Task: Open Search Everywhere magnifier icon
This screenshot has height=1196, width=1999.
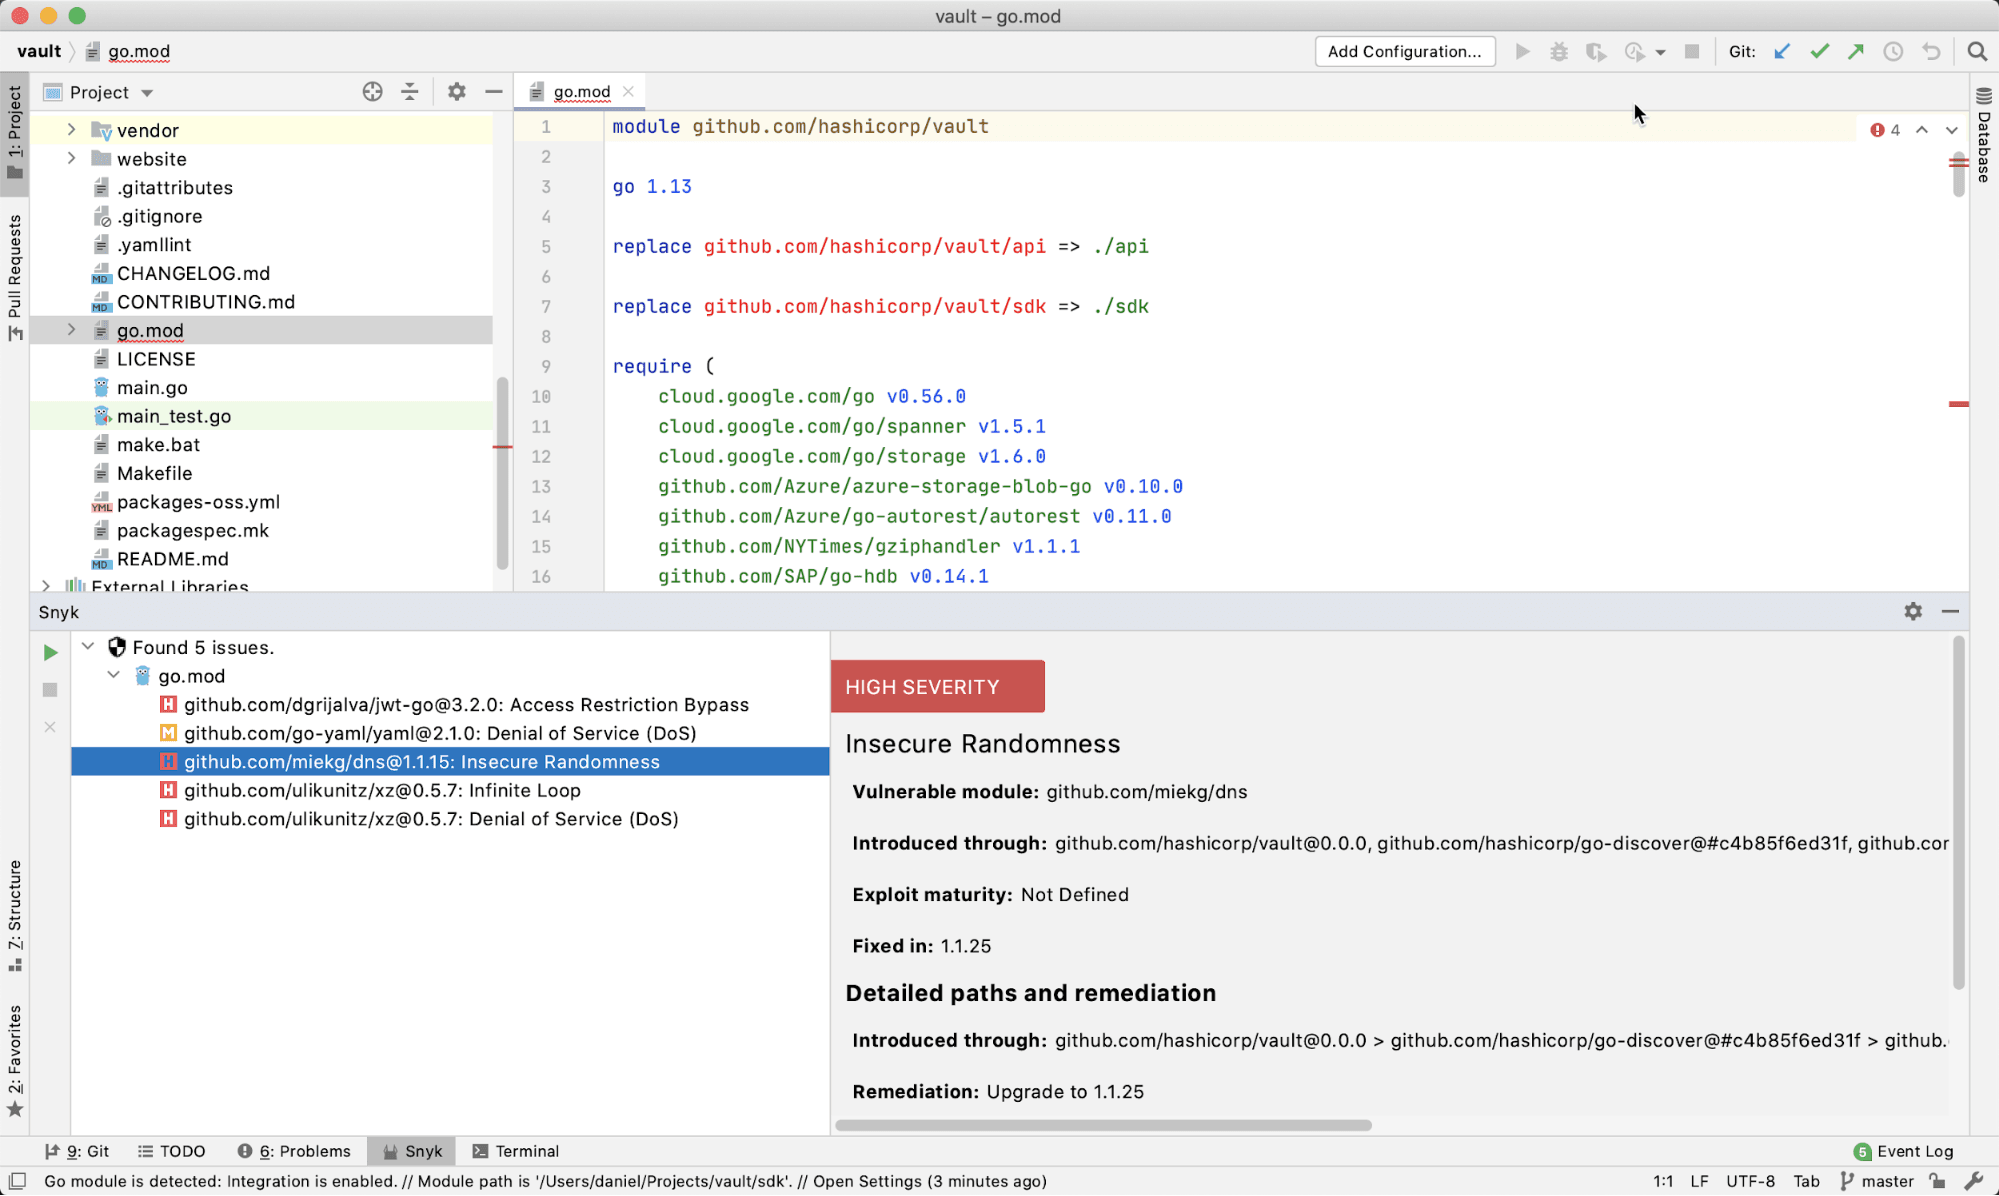Action: point(1976,51)
